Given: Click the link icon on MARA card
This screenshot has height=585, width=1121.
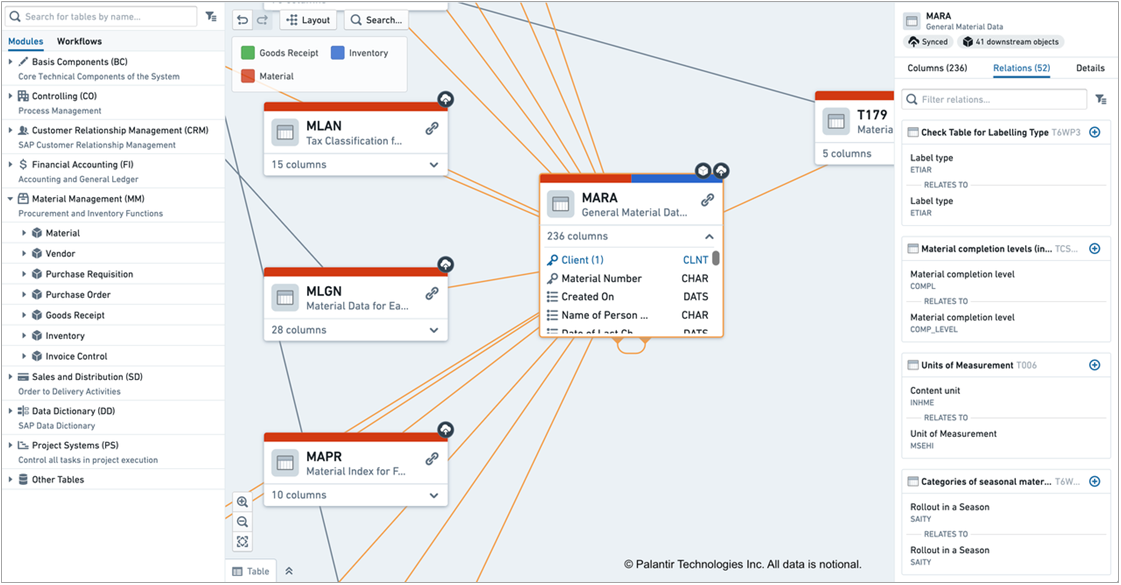Looking at the screenshot, I should tap(707, 200).
